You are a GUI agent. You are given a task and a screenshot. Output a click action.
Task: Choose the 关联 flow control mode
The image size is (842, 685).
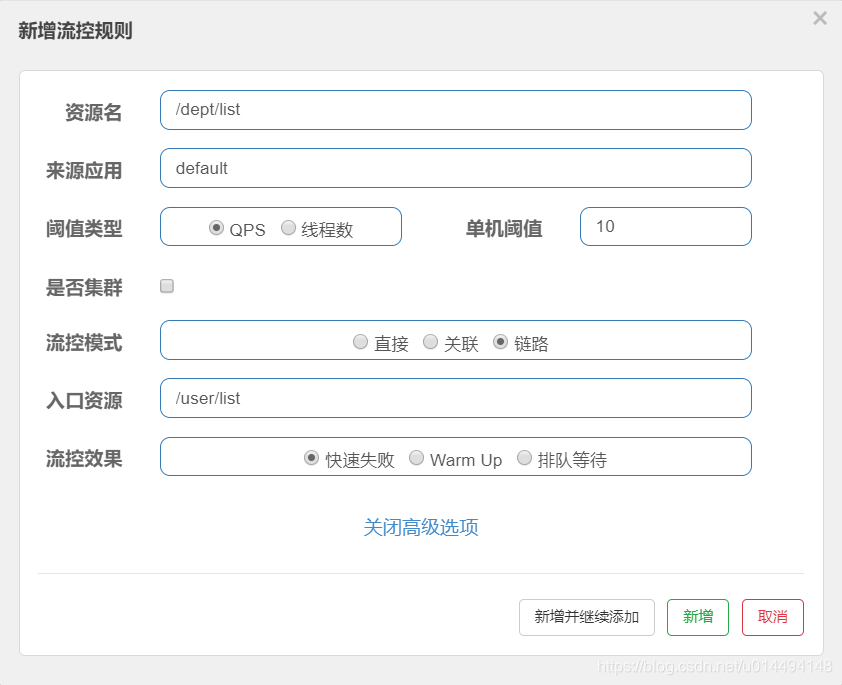point(429,341)
